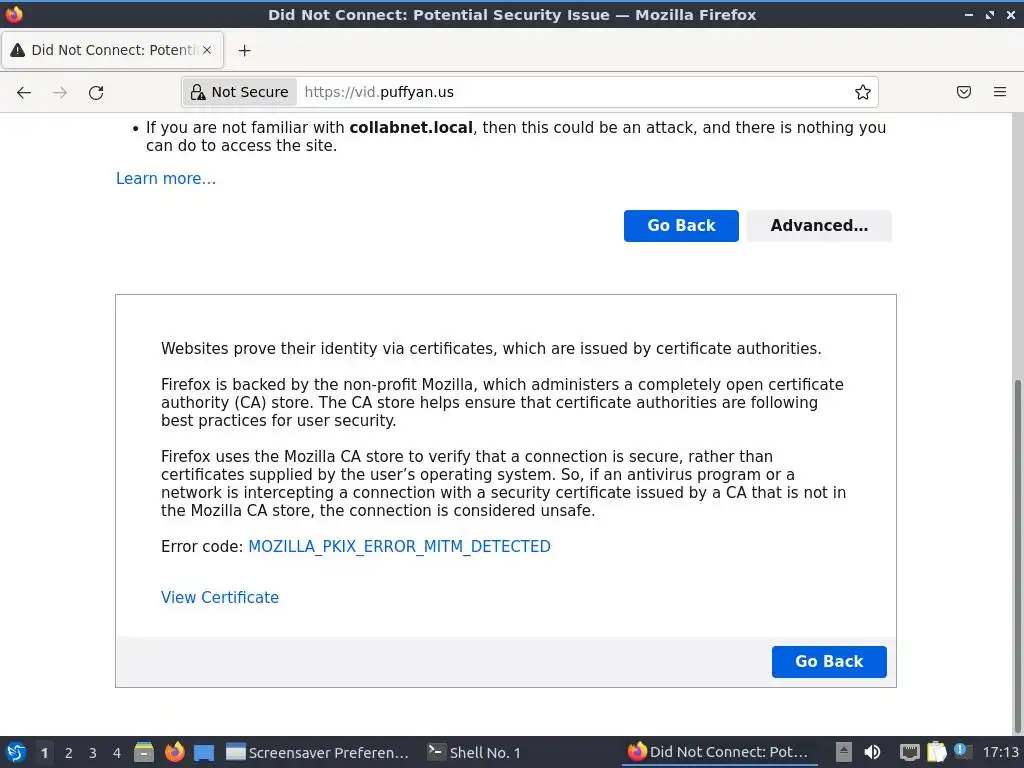This screenshot has width=1024, height=768.
Task: Follow the Learn more link
Action: tap(166, 178)
